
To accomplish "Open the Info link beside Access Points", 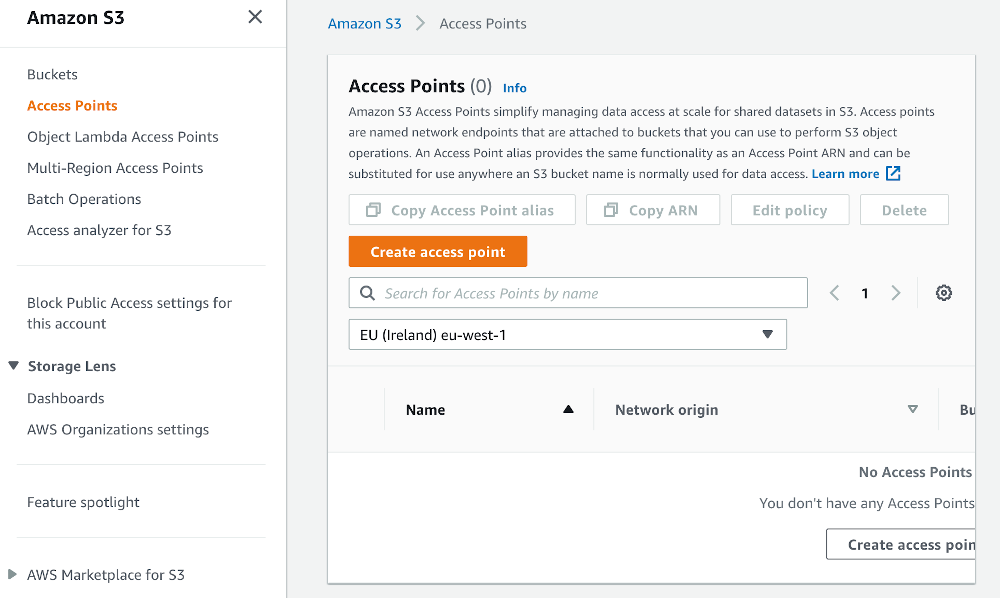I will pos(514,88).
